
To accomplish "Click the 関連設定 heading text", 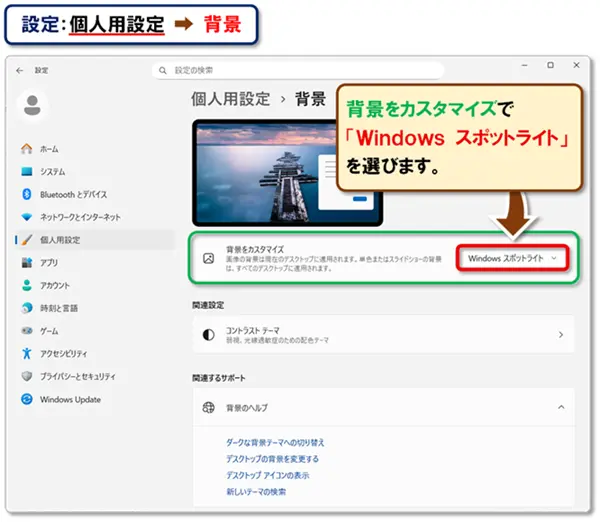I will click(x=208, y=305).
